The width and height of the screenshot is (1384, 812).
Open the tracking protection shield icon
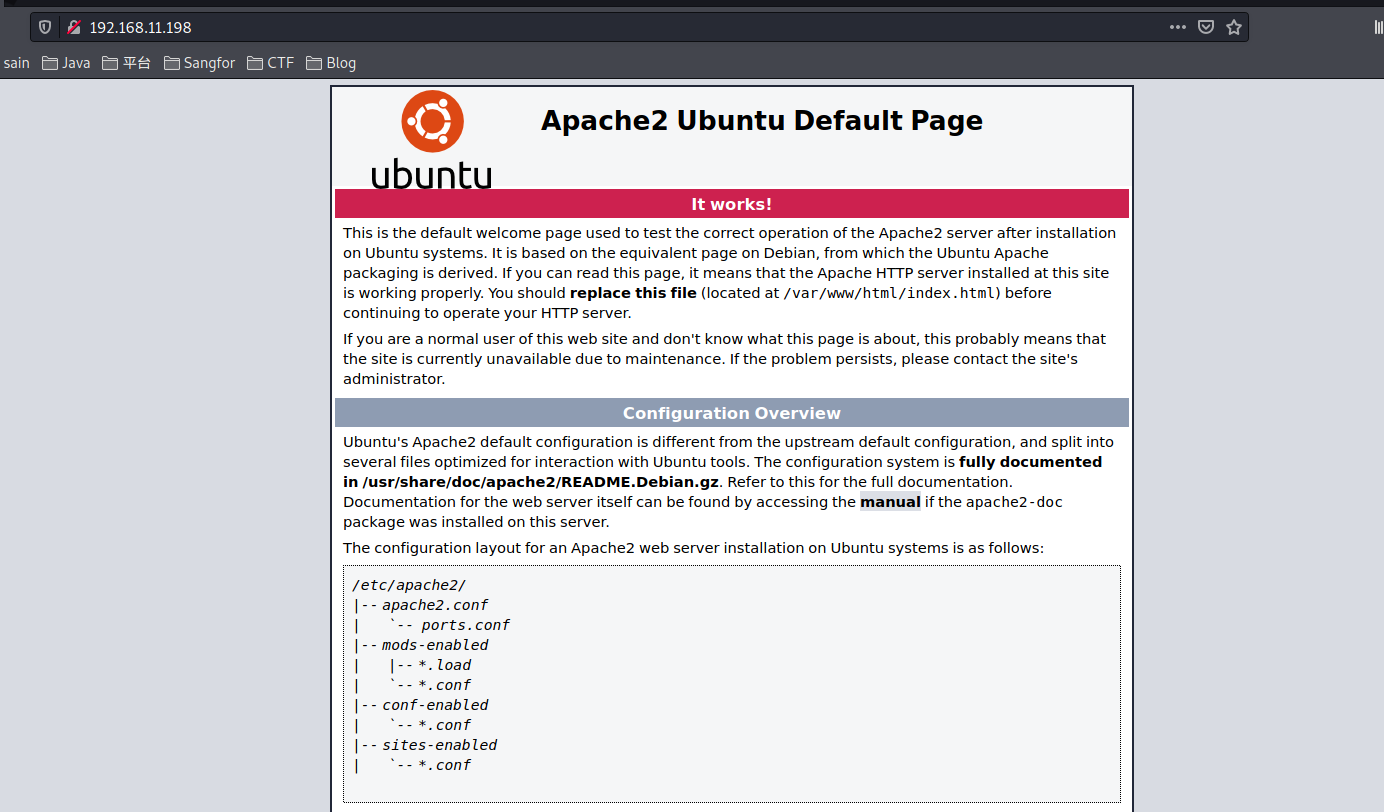pos(45,27)
